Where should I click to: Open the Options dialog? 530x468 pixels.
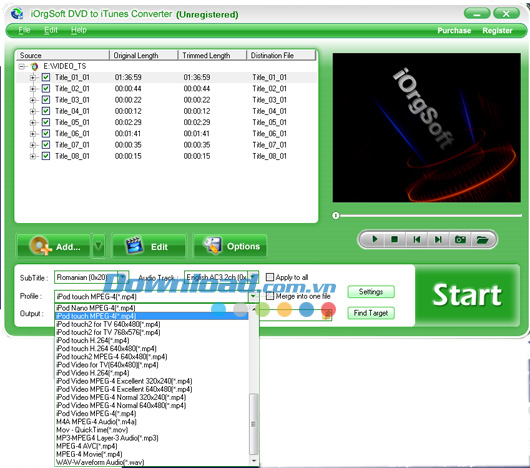(x=230, y=246)
